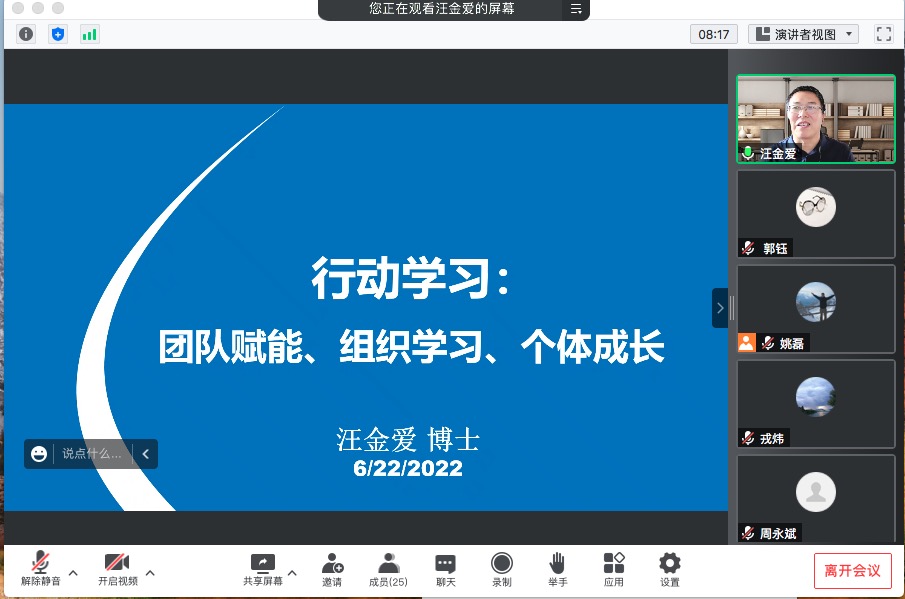Viewport: 905px width, 599px height.
Task: Click 郭钰 glasses avatar image
Action: click(x=816, y=207)
